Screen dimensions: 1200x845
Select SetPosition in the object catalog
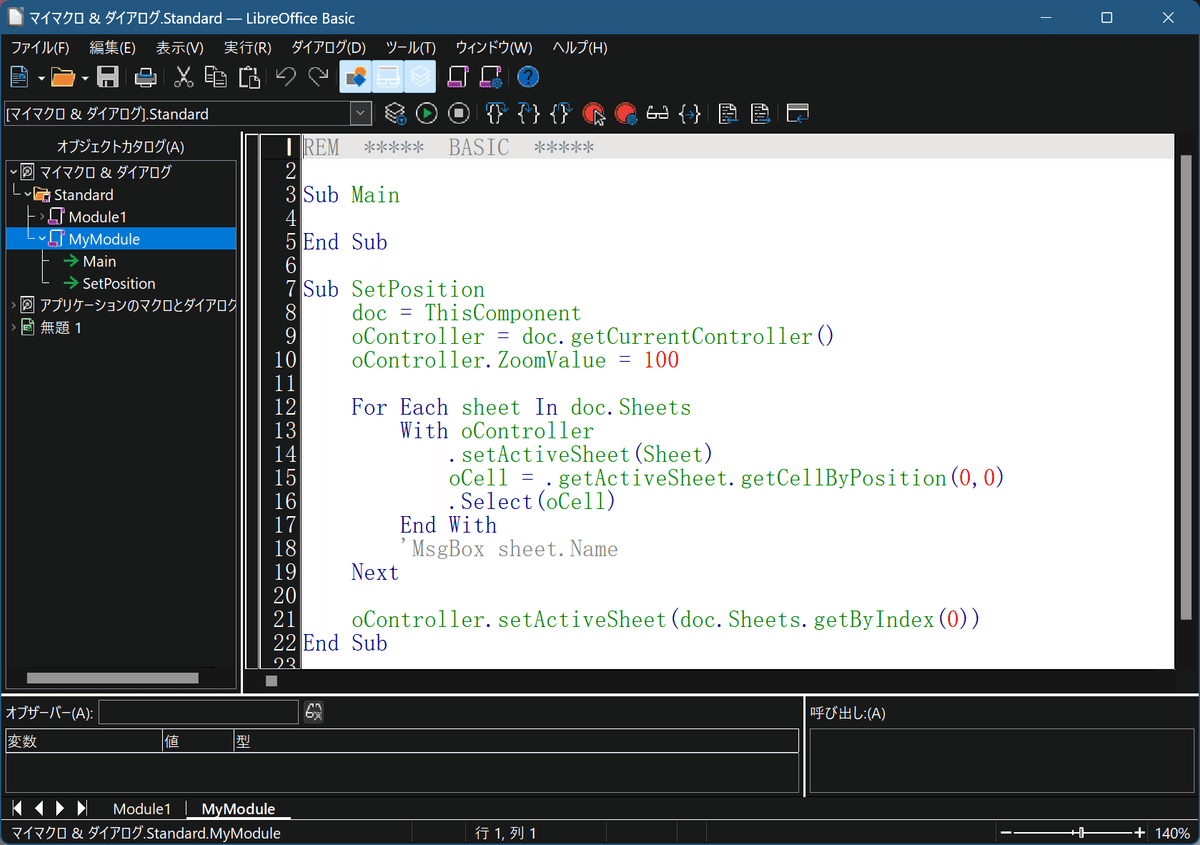point(119,283)
